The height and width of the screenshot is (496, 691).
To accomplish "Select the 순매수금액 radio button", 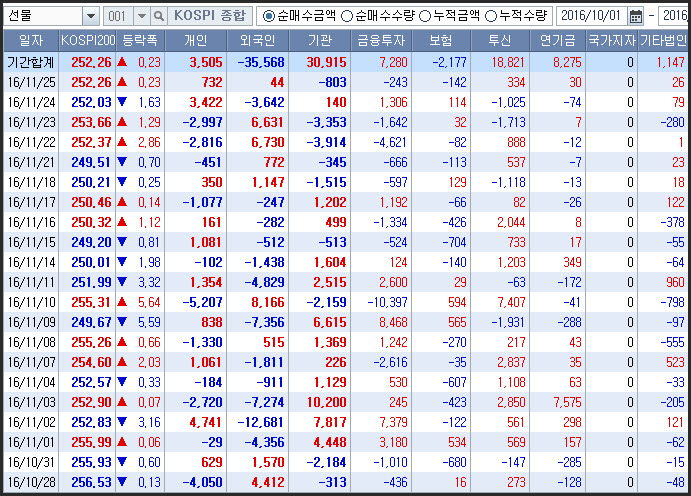I will pyautogui.click(x=268, y=16).
